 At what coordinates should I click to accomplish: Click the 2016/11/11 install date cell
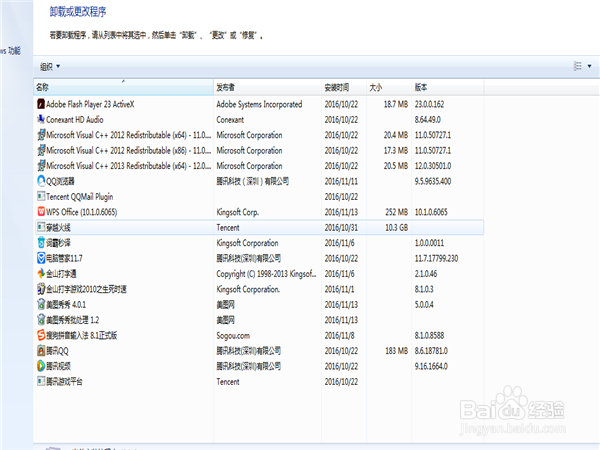[341, 181]
